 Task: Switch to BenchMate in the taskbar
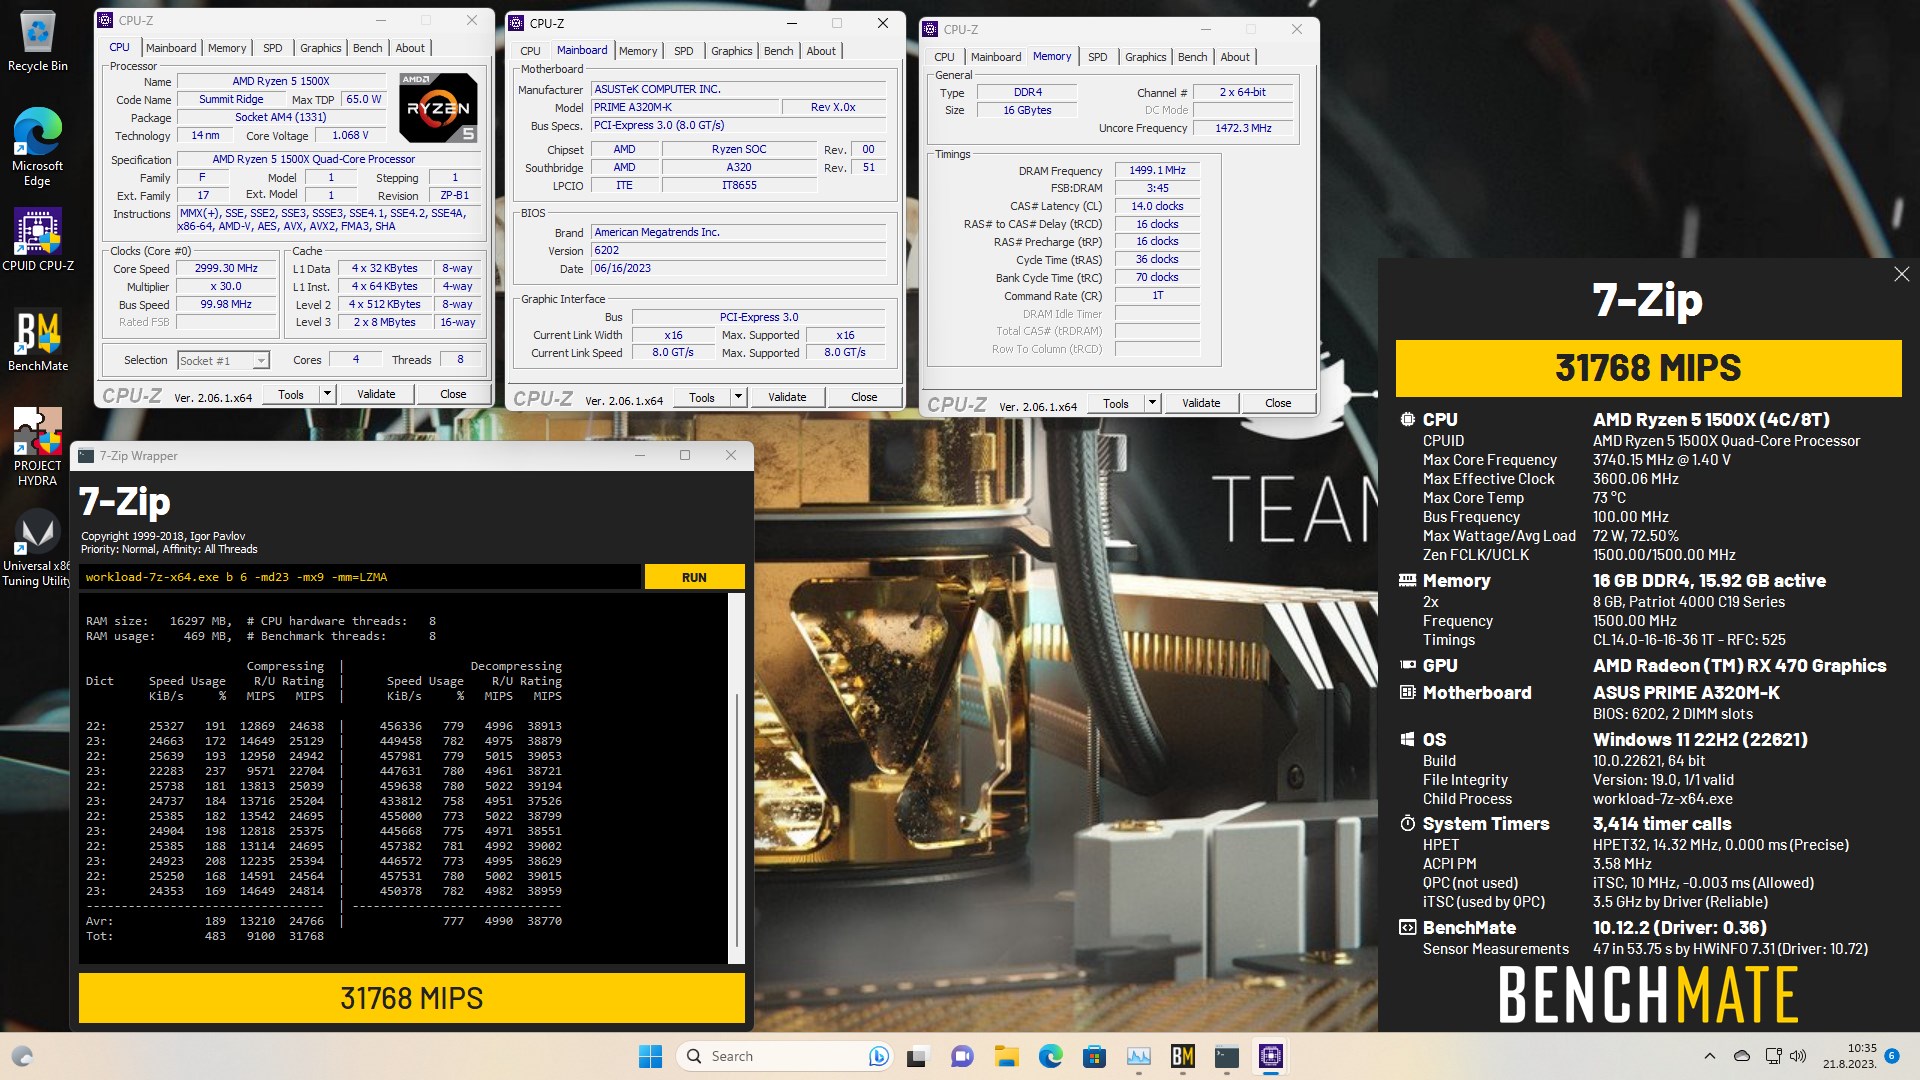coord(1182,1056)
